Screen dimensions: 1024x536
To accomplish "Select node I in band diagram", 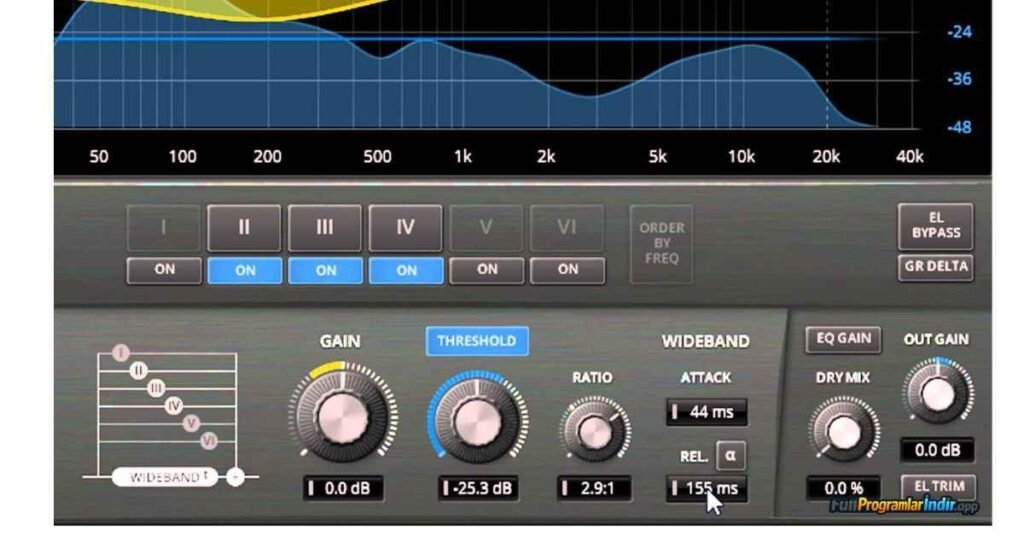I will pyautogui.click(x=122, y=353).
